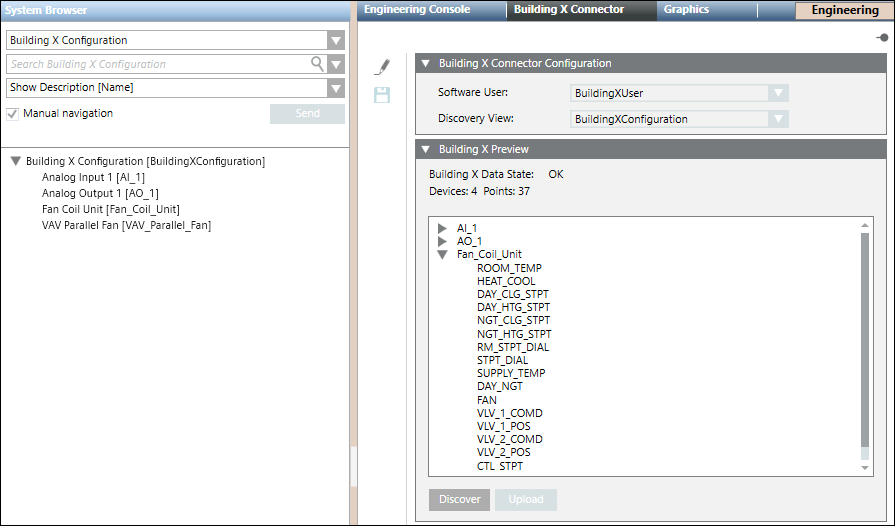
Task: Click the save disk icon
Action: click(x=381, y=95)
